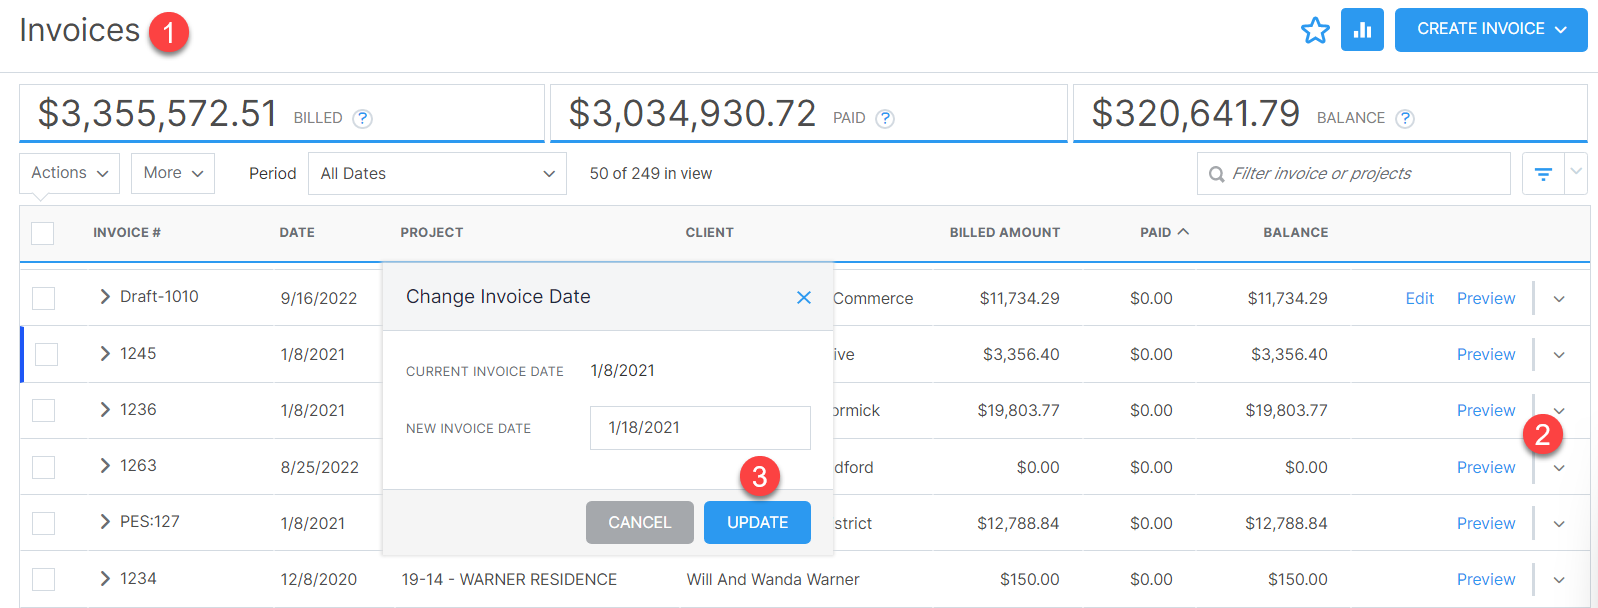Open the More menu

coord(173,173)
